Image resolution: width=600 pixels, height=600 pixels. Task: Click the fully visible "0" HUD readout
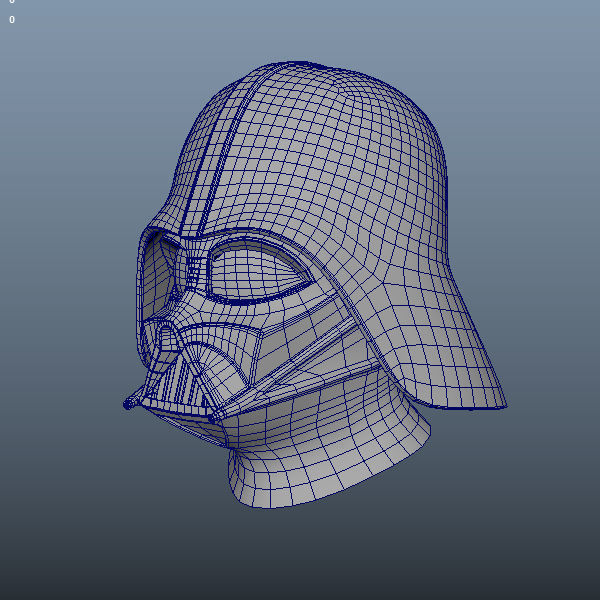(12, 20)
